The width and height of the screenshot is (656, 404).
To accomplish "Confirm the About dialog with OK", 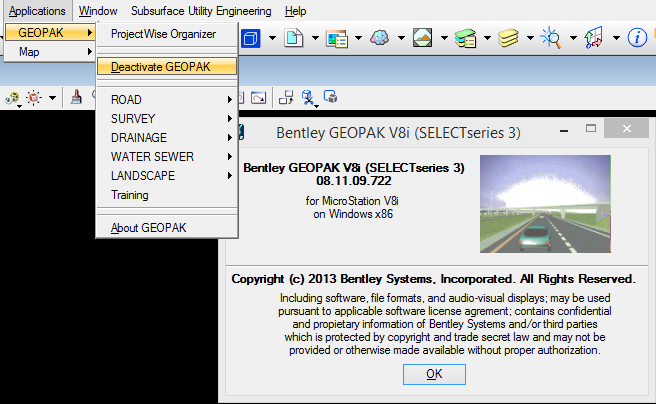I will click(x=434, y=374).
